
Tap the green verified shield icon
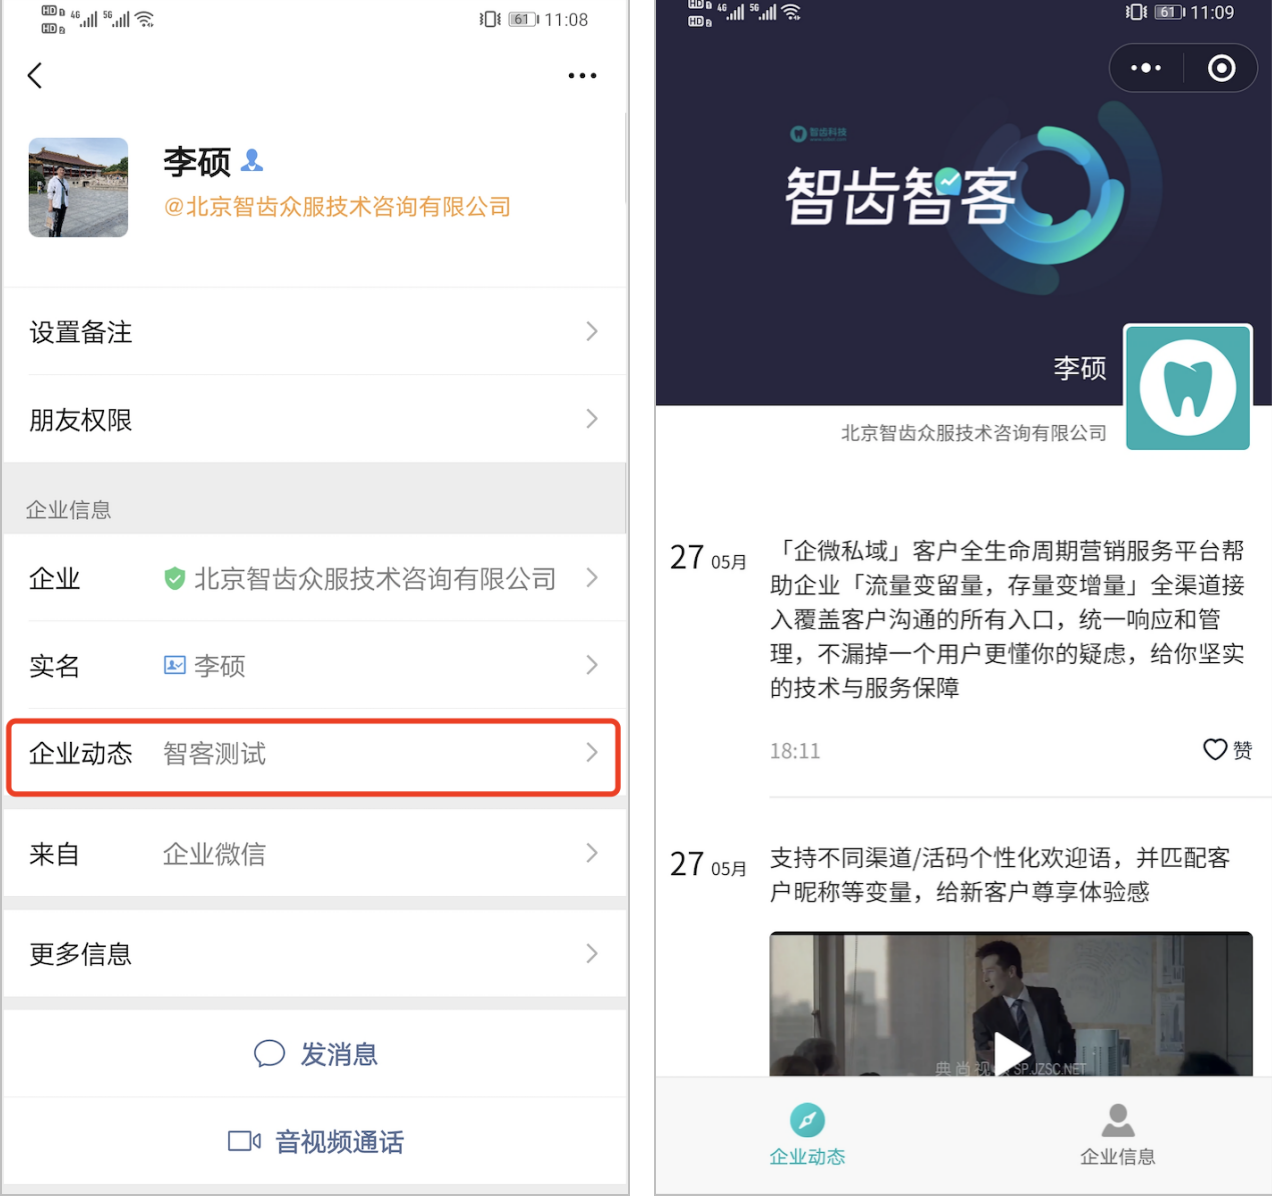[175, 578]
